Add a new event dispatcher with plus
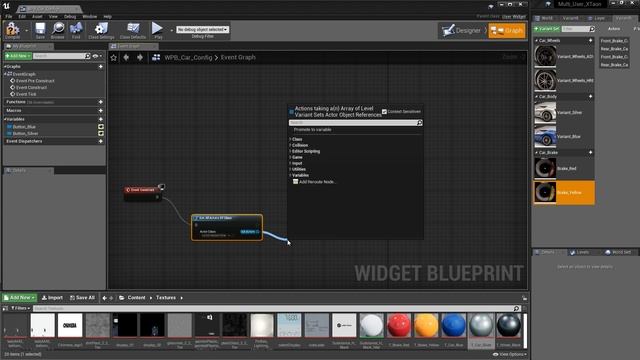The image size is (640, 360). (101, 141)
